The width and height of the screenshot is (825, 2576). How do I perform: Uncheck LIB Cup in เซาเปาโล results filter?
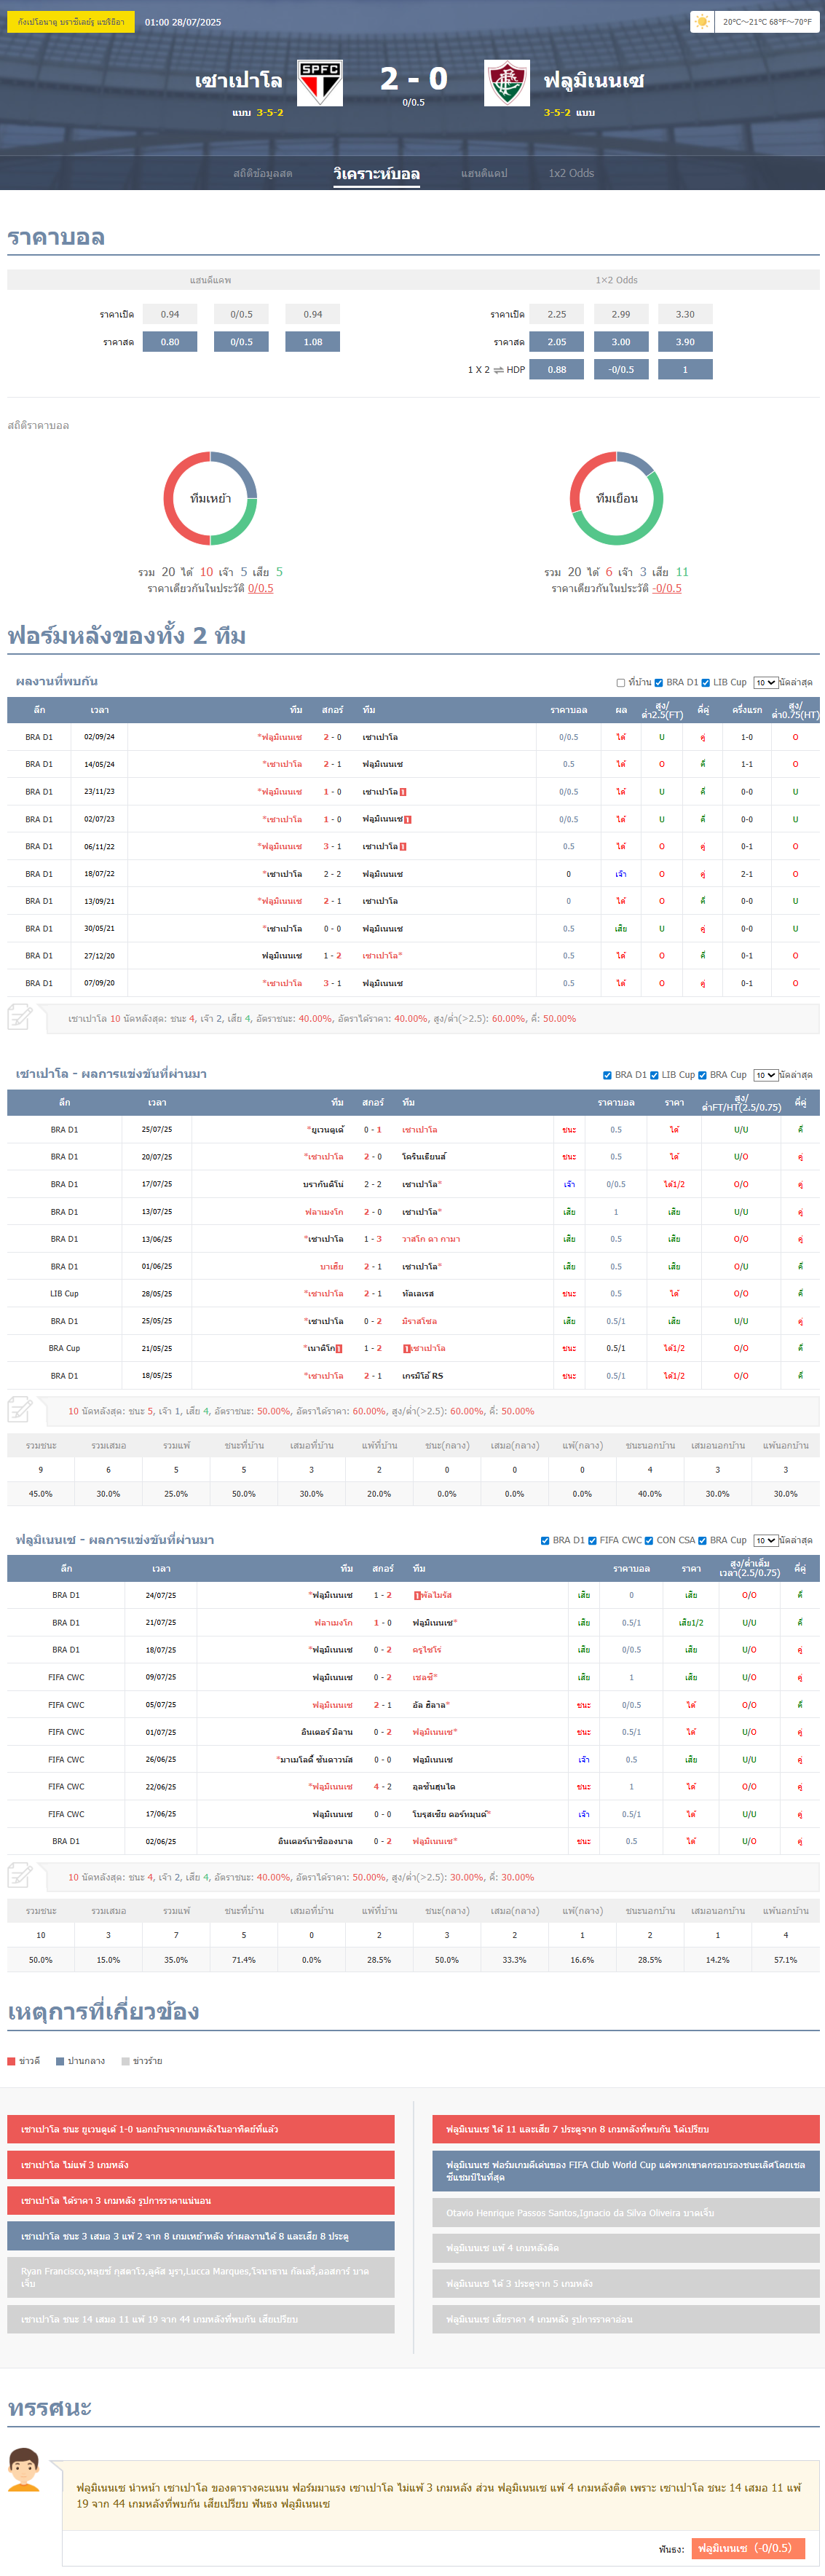tap(654, 1075)
